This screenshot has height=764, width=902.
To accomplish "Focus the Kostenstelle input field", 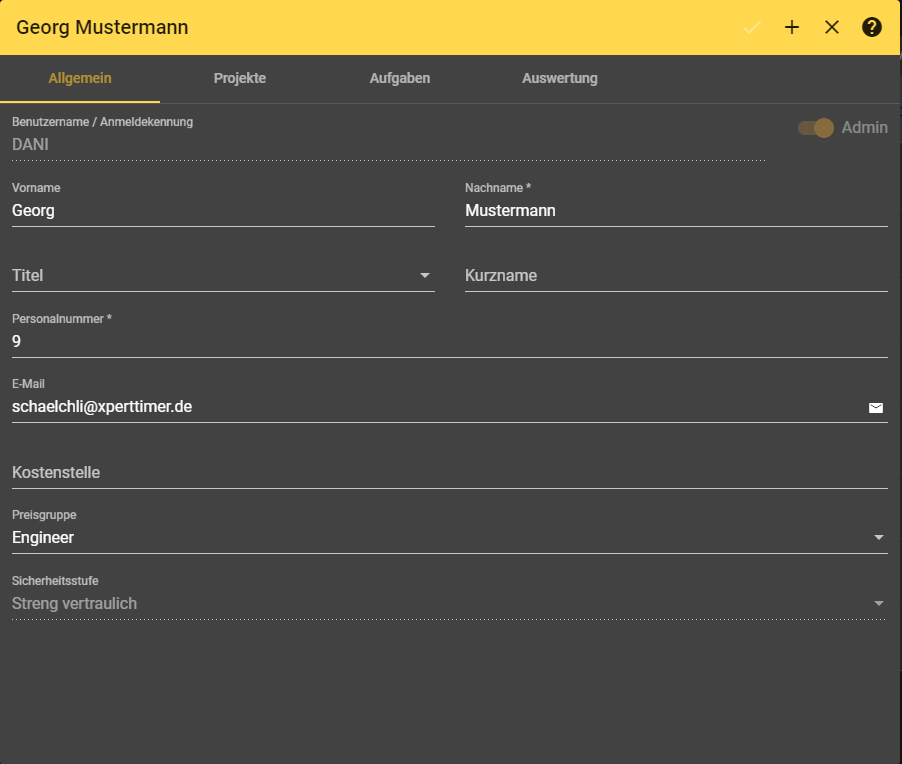I will pyautogui.click(x=448, y=472).
